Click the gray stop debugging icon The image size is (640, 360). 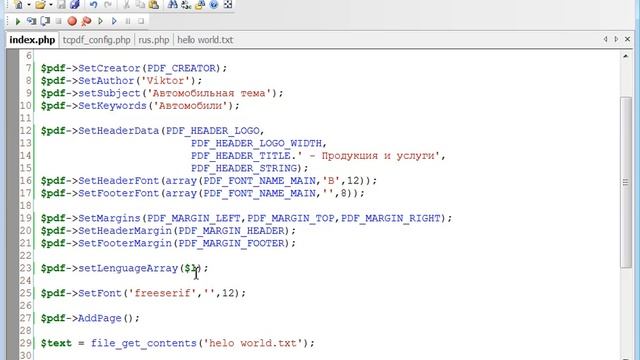[x=58, y=21]
